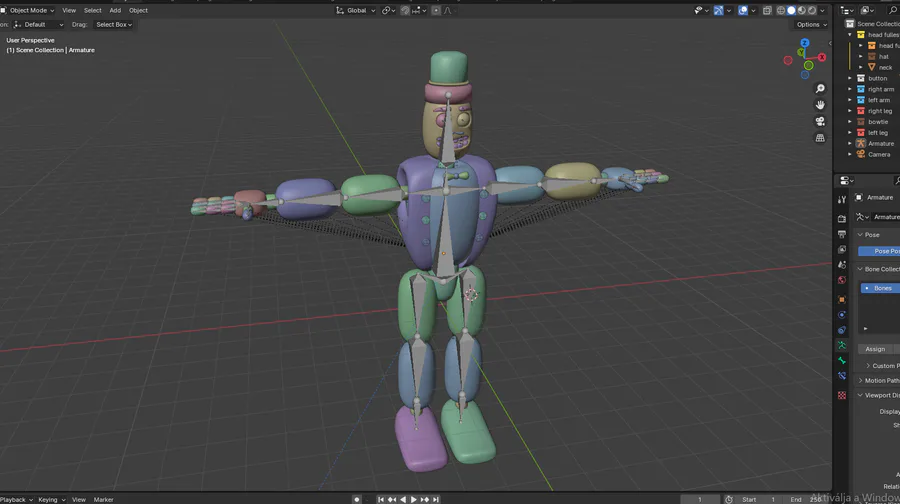Select wireframe viewport shading
The width and height of the screenshot is (900, 504).
781,10
